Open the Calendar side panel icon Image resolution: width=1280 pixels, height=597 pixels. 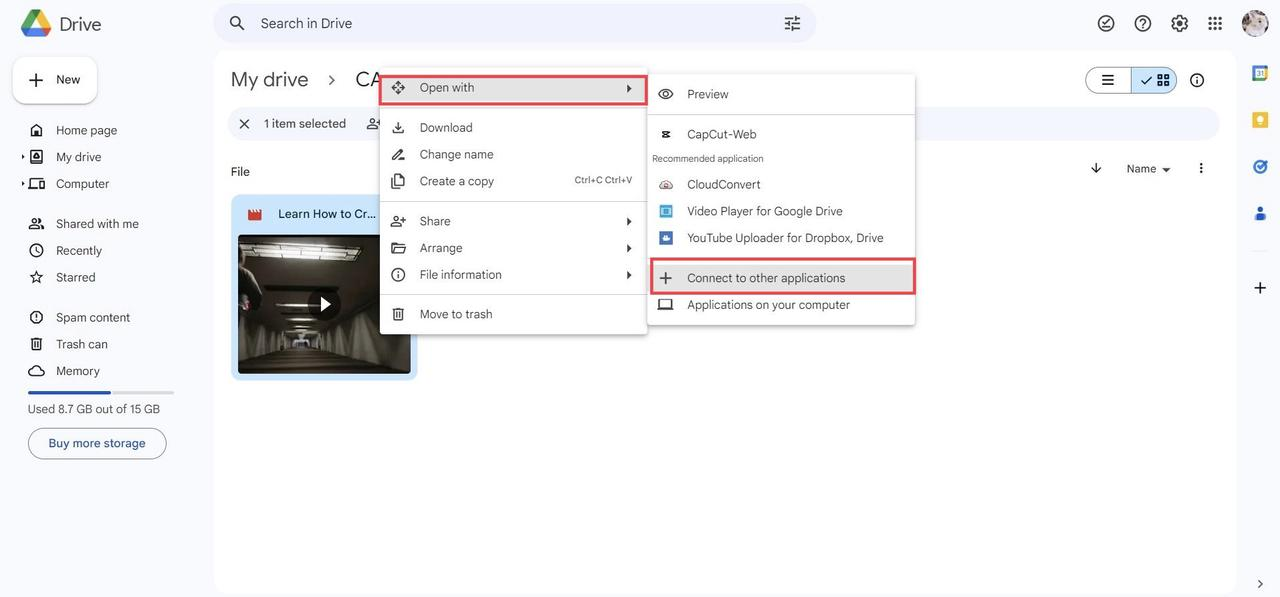[x=1260, y=73]
